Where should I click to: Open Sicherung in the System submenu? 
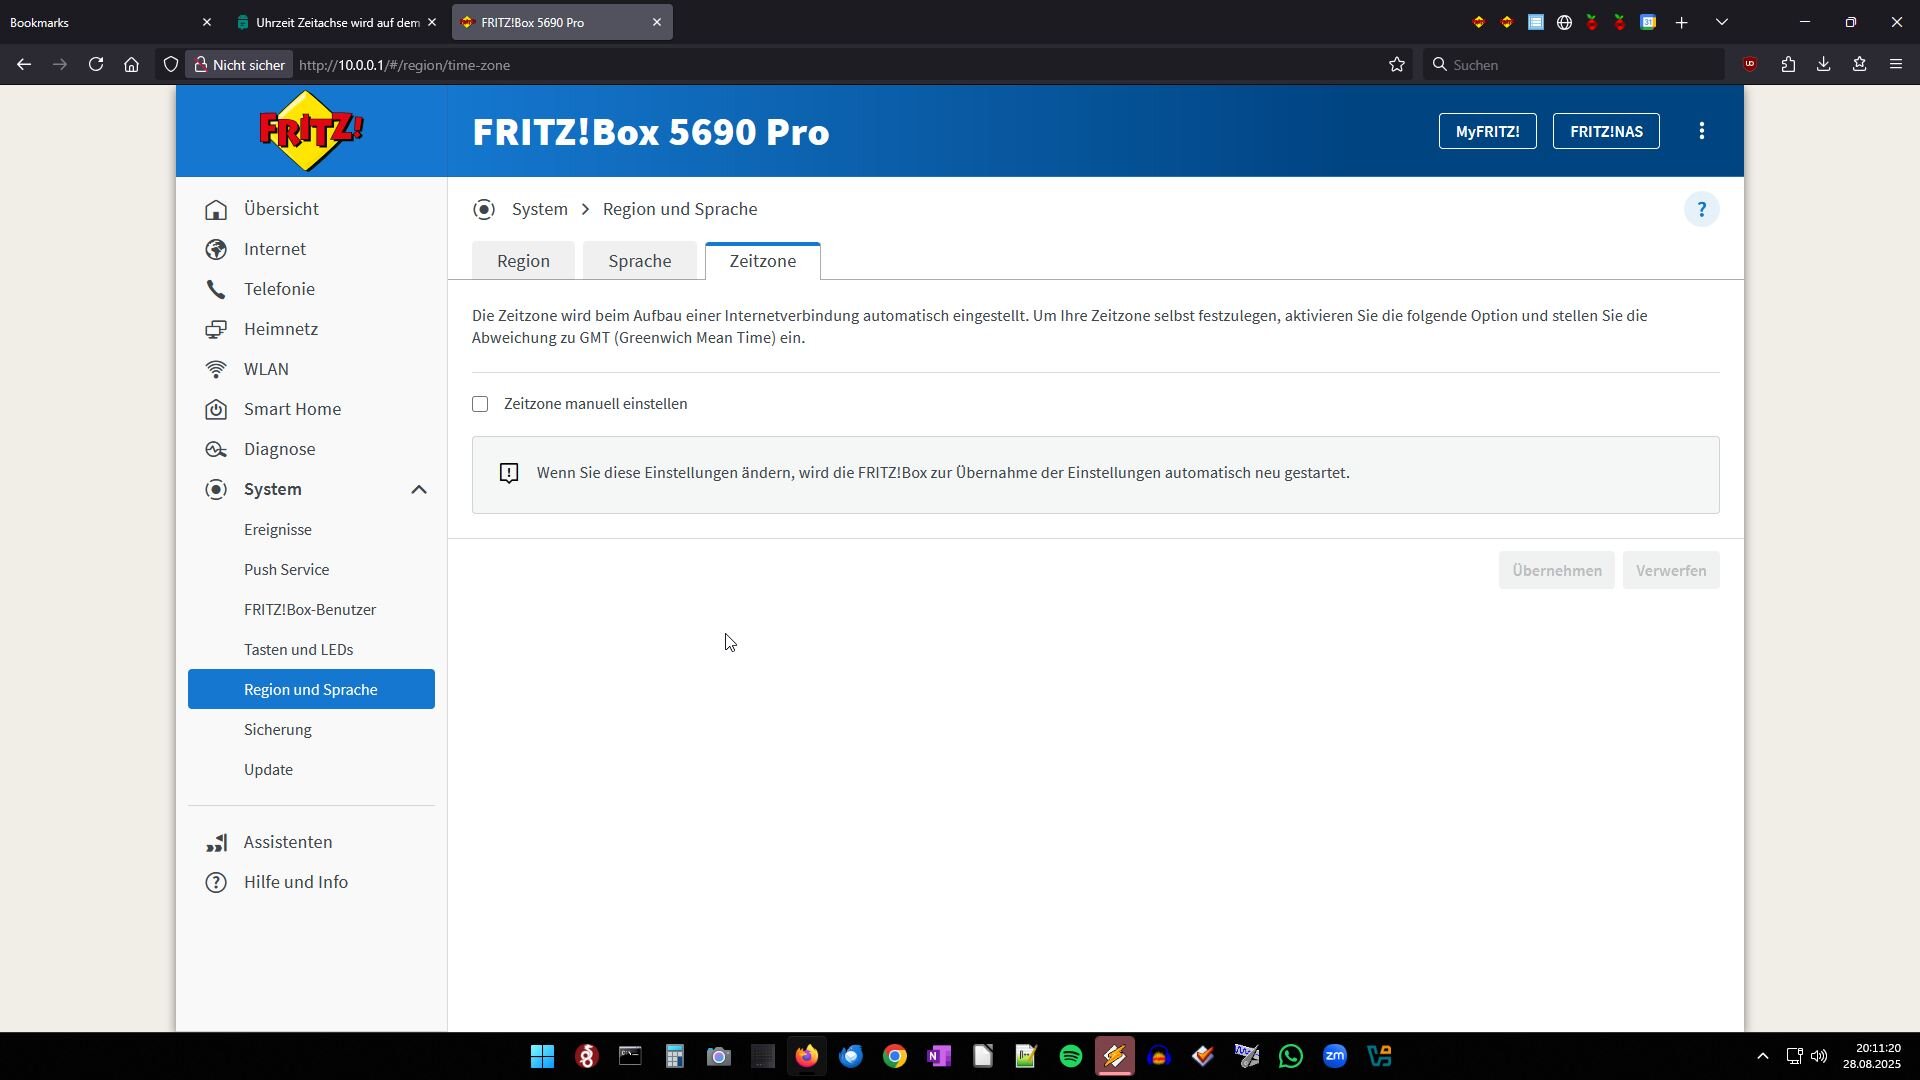[278, 730]
